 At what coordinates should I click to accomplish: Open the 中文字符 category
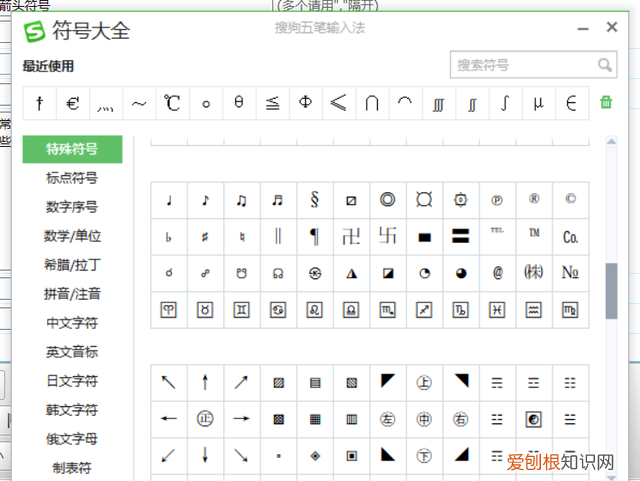pyautogui.click(x=72, y=323)
